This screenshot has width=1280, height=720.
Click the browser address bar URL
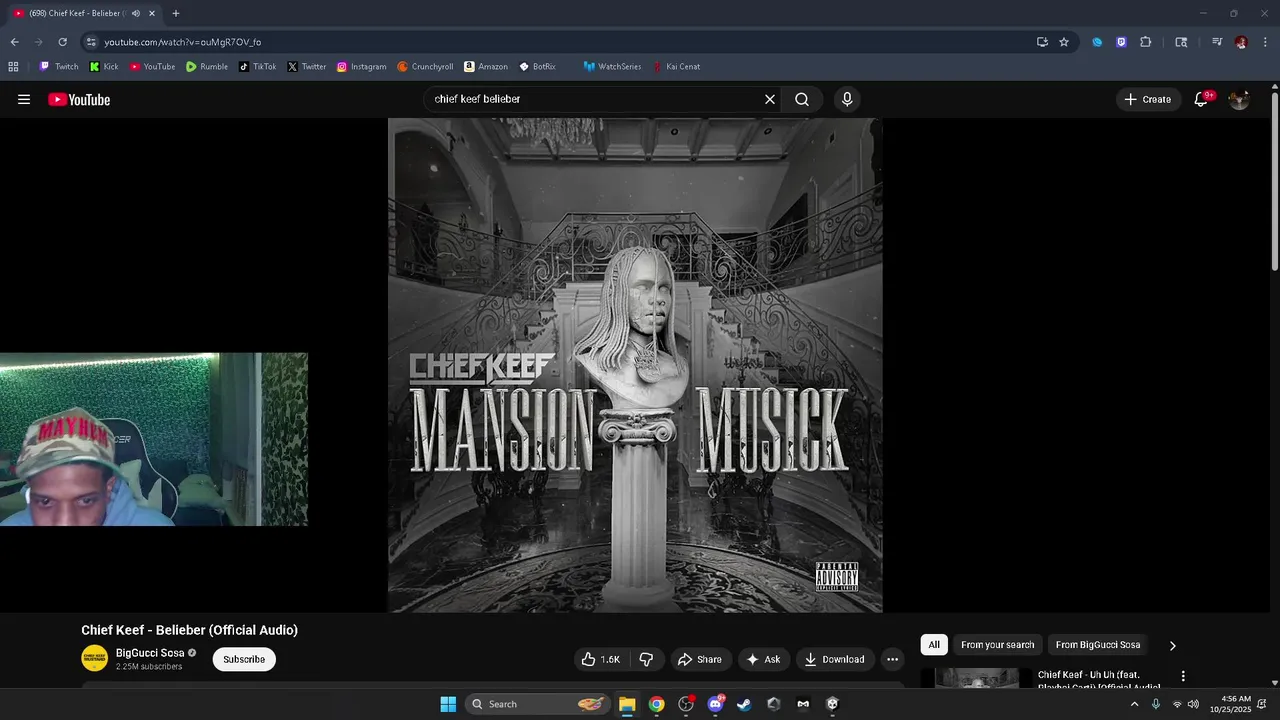pos(183,42)
